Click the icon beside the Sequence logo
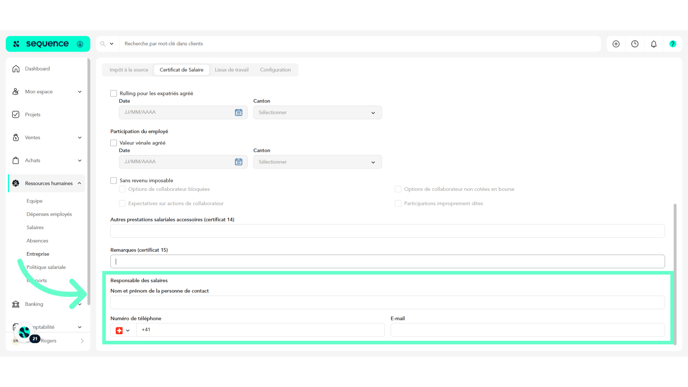Image resolution: width=688 pixels, height=387 pixels. [x=80, y=44]
